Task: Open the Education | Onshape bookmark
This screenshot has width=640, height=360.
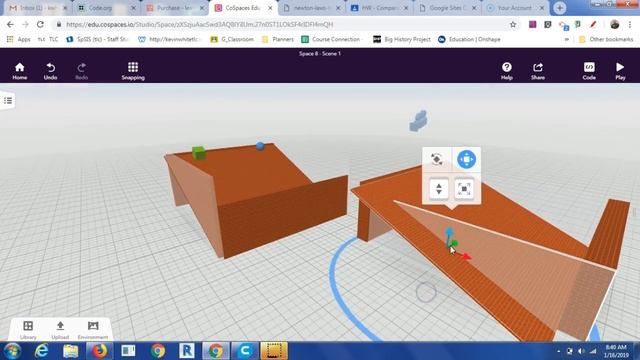Action: point(469,39)
